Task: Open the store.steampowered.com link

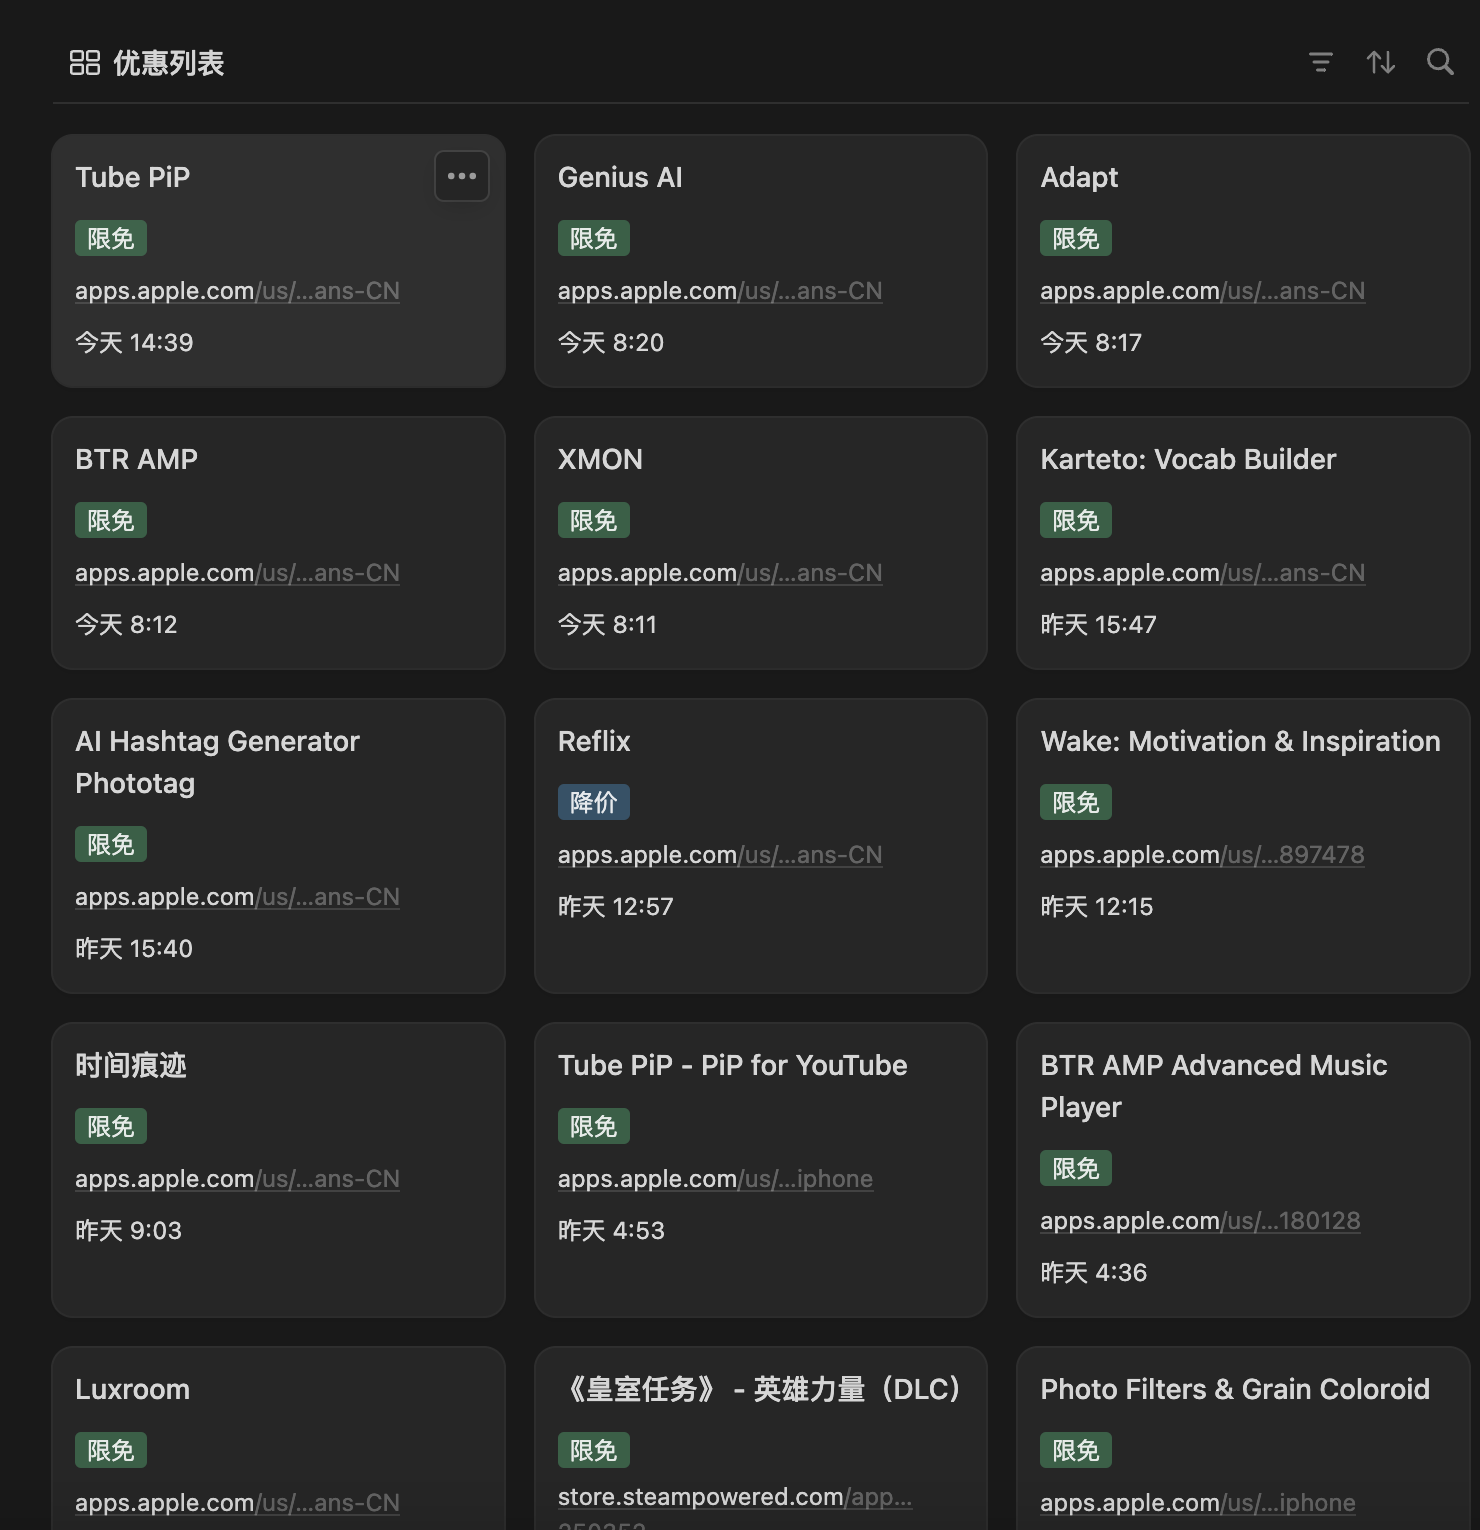Action: [x=735, y=1497]
